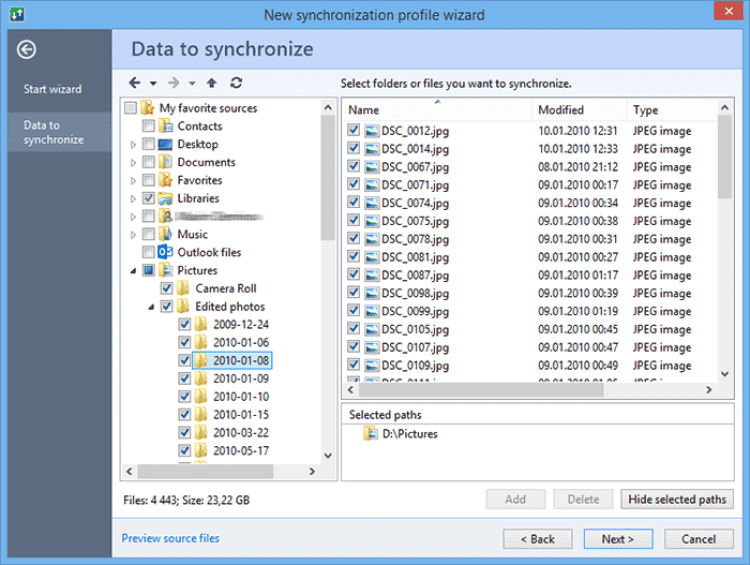Screen dimensions: 750x565
Task: Check the Contacts checkbox
Action: click(x=148, y=126)
